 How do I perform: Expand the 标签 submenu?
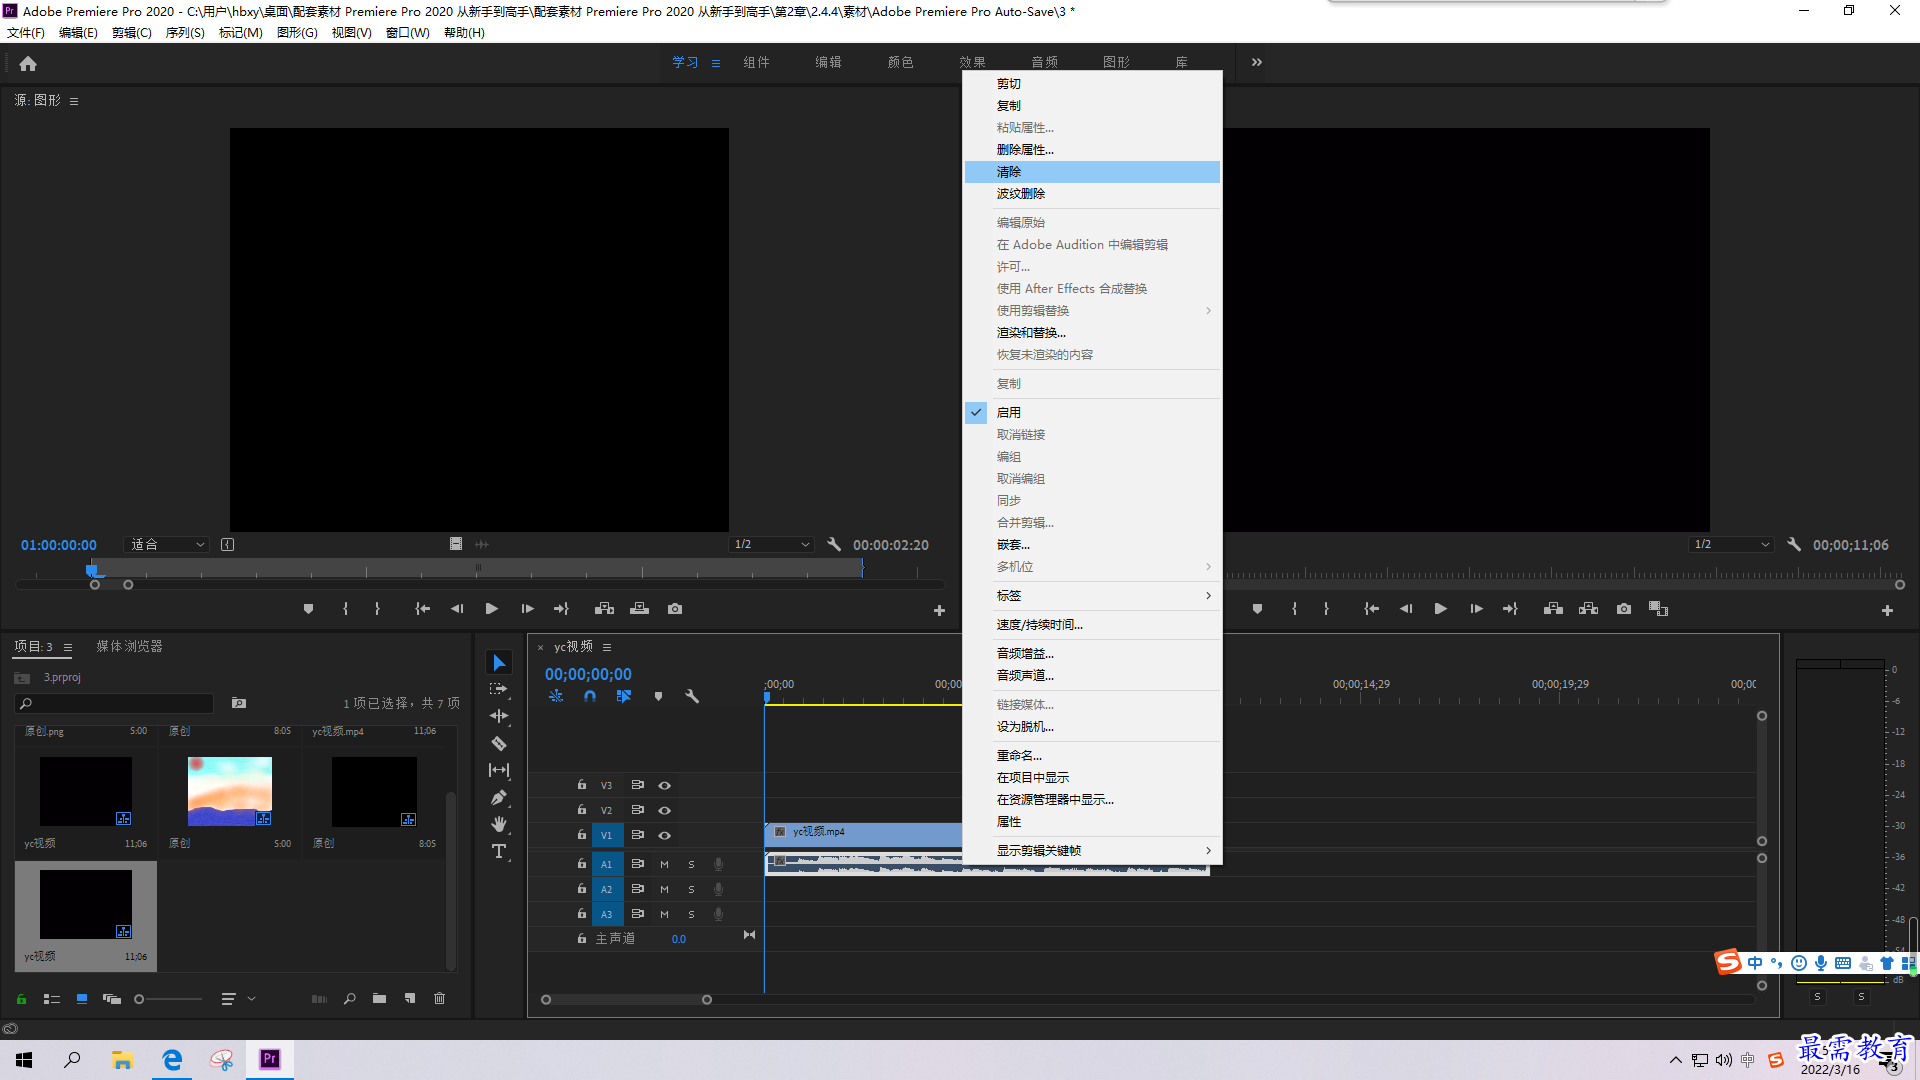(x=1092, y=595)
